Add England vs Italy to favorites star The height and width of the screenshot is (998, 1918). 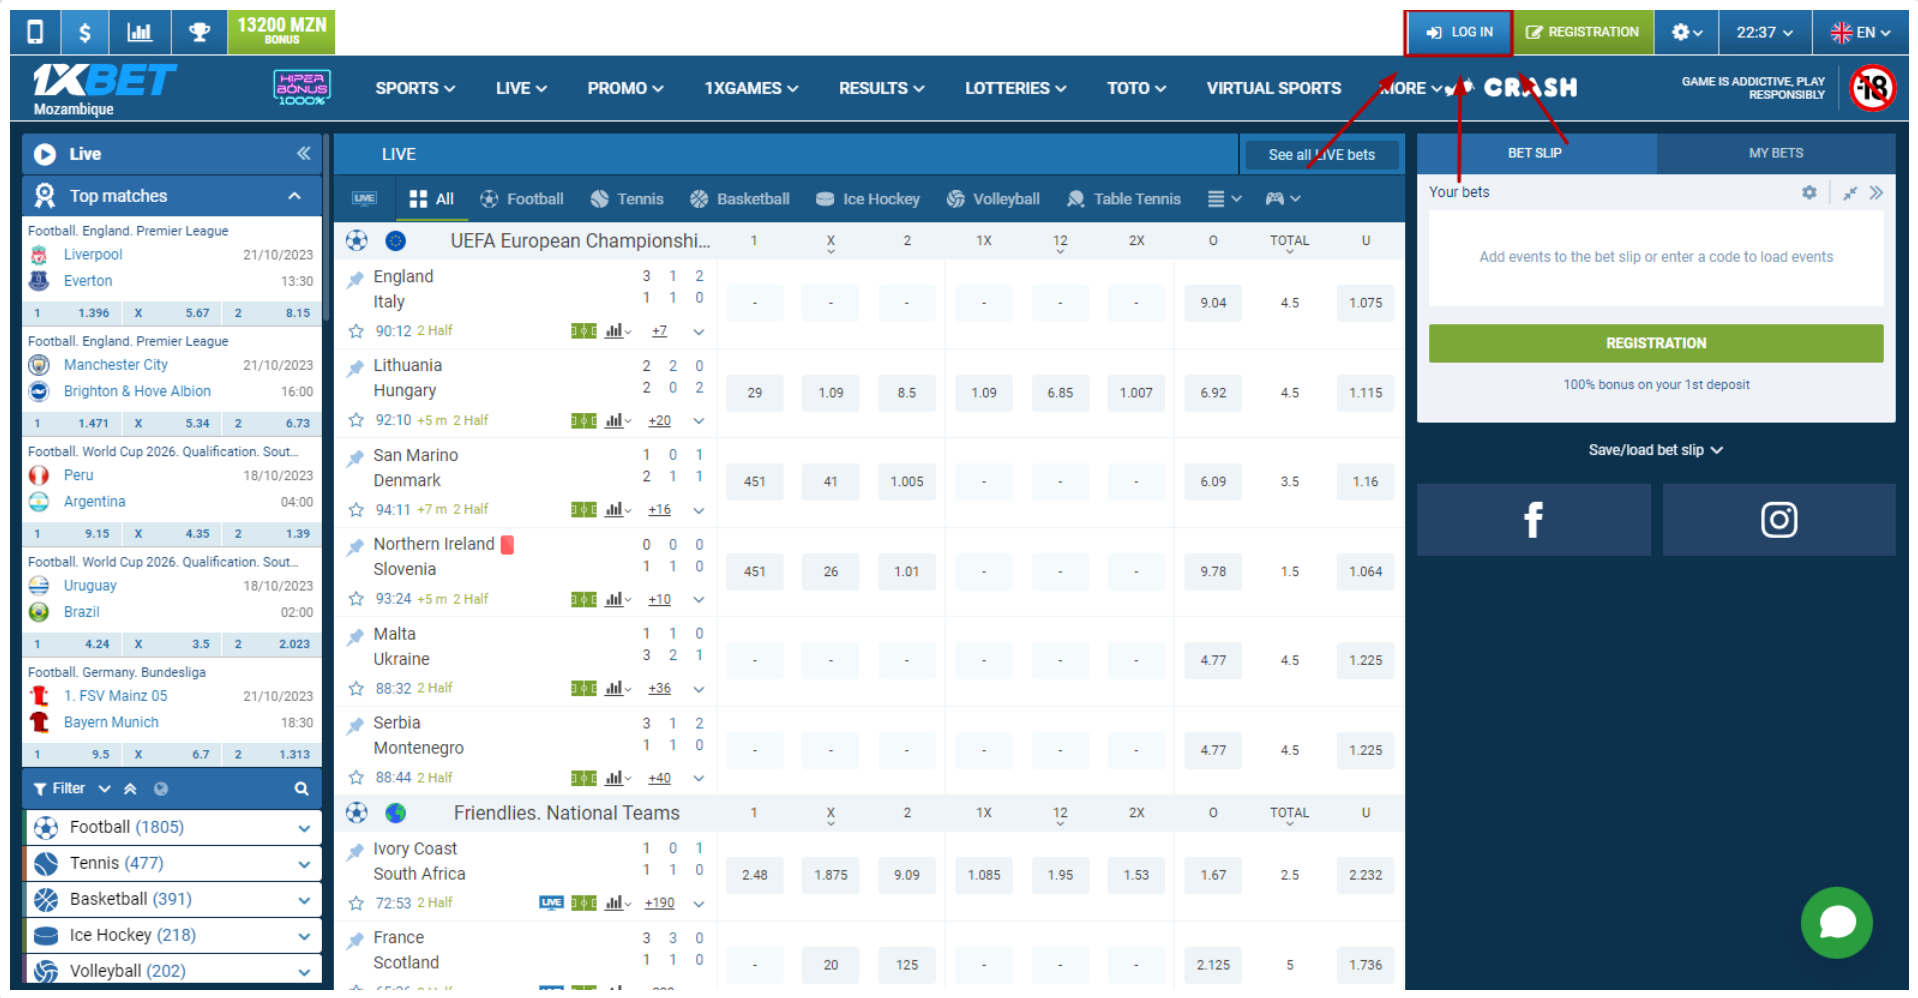pos(356,331)
